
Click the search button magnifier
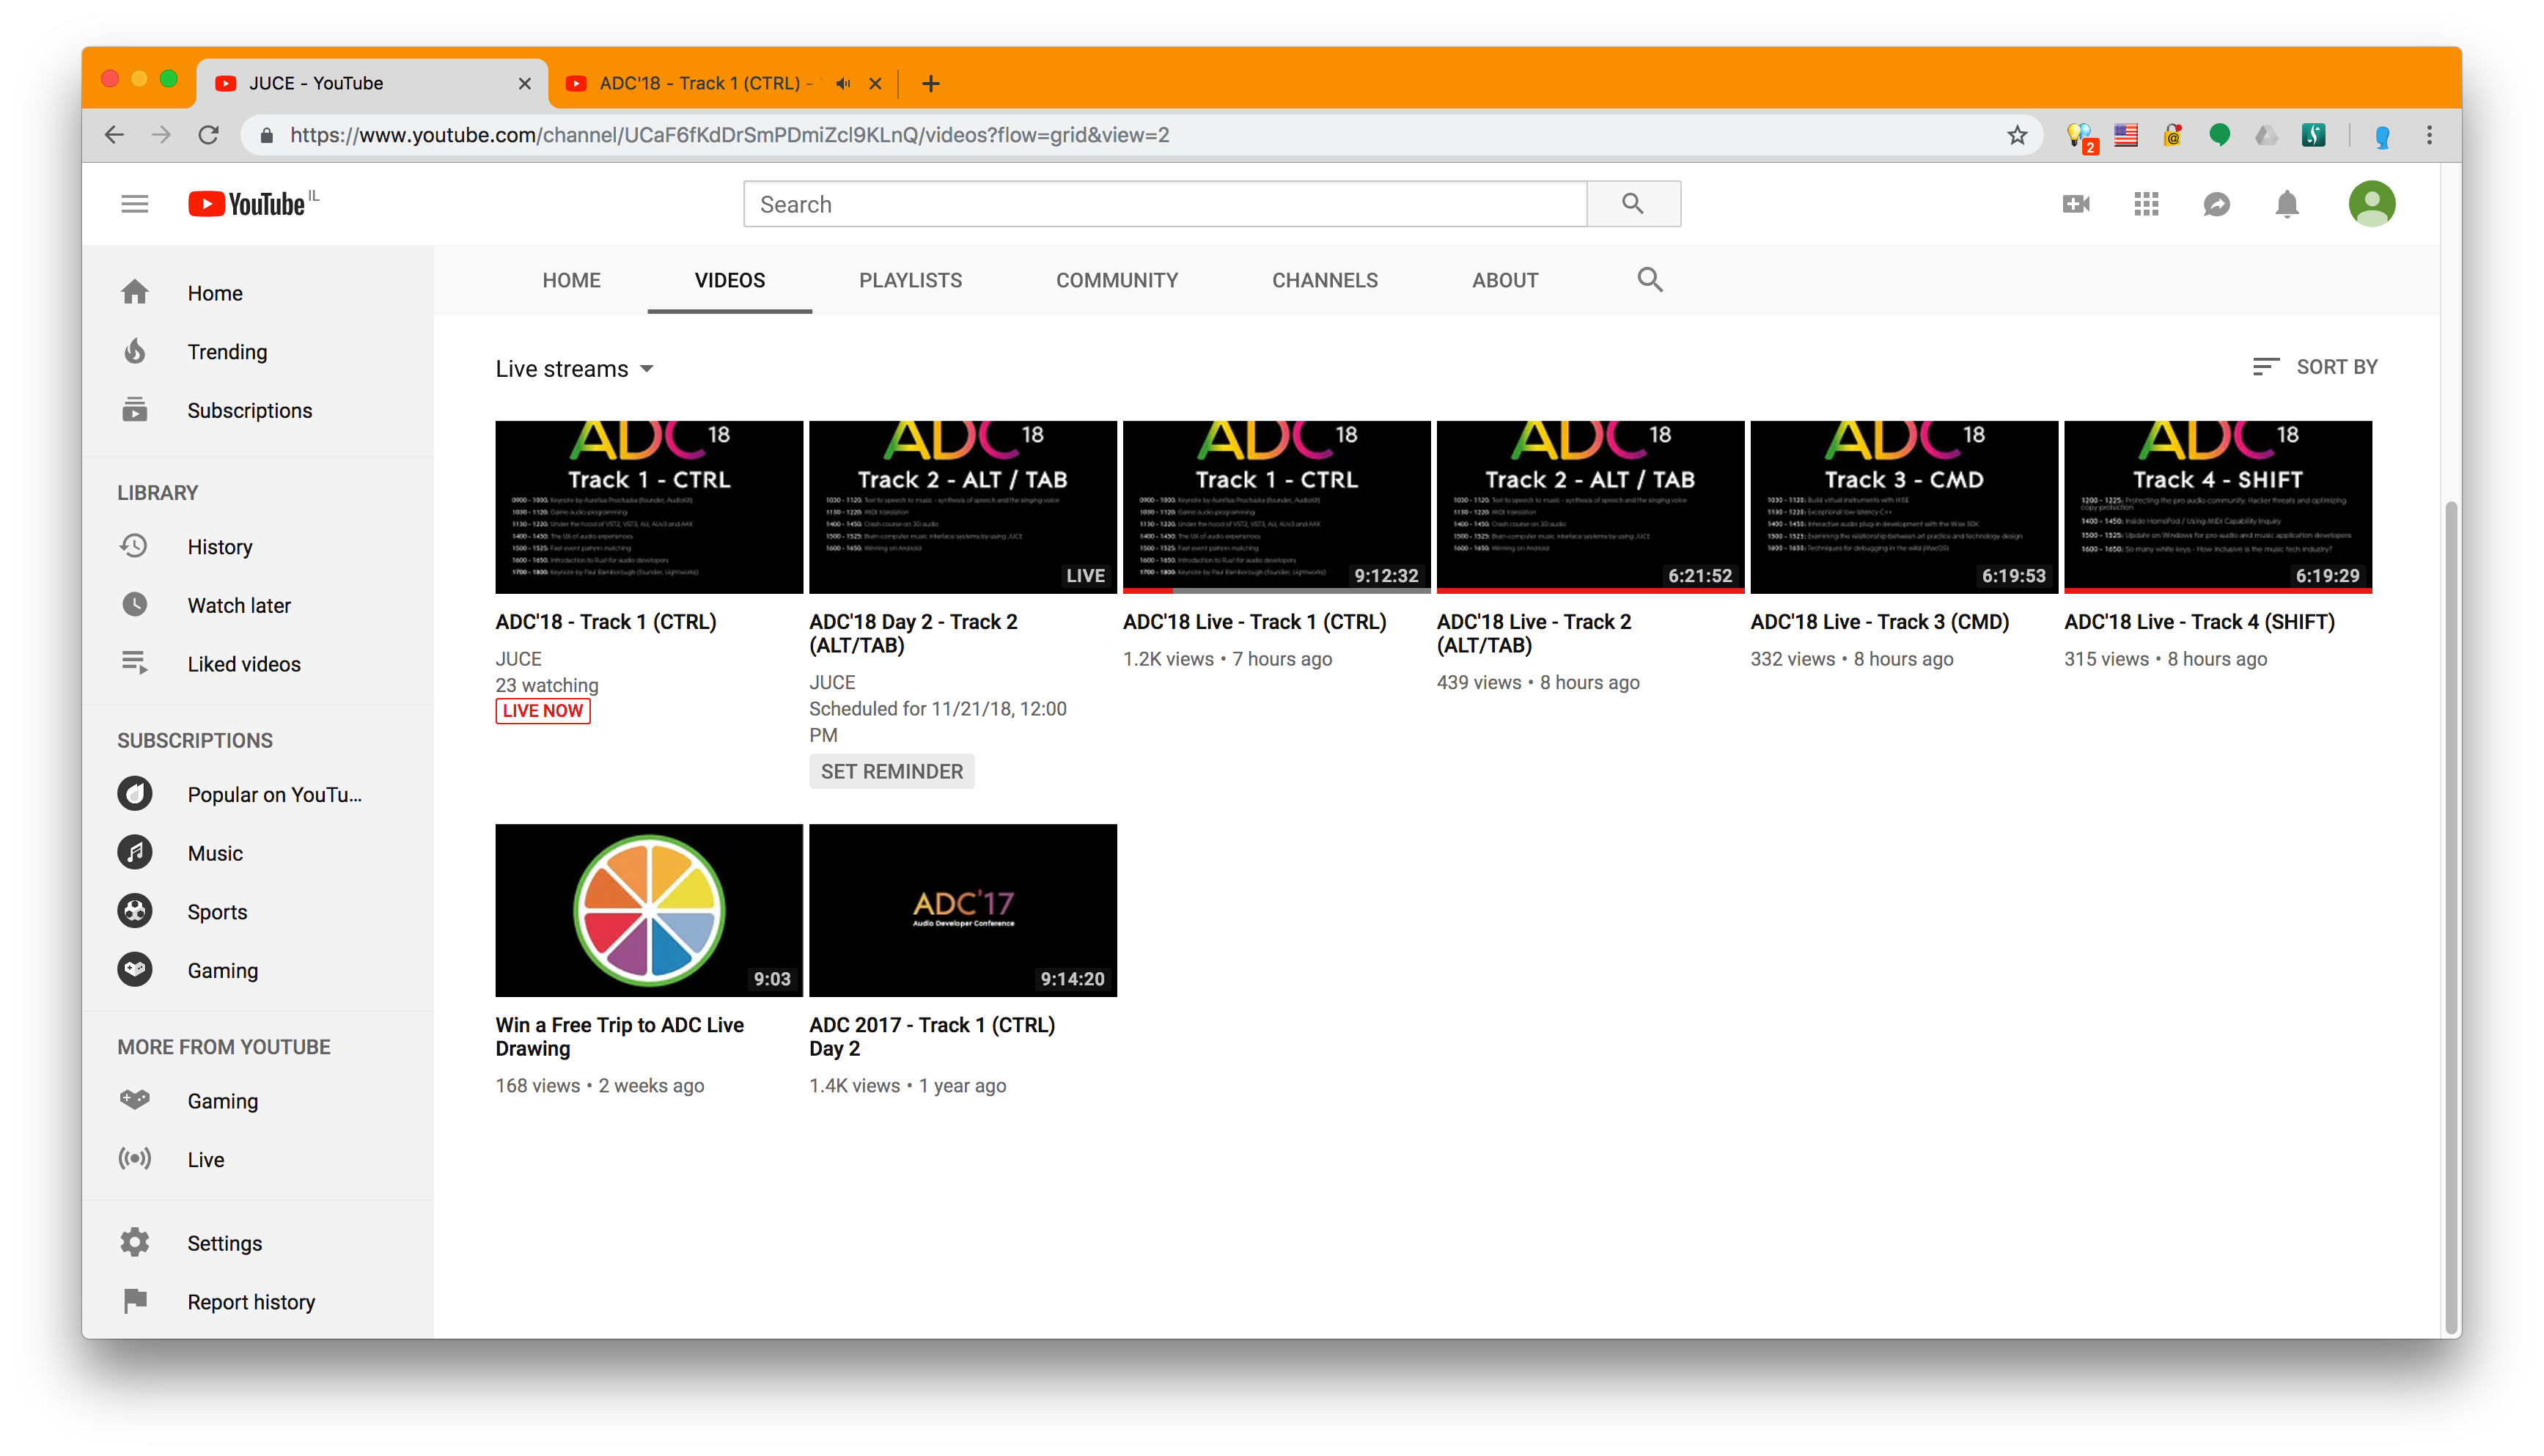click(1633, 204)
